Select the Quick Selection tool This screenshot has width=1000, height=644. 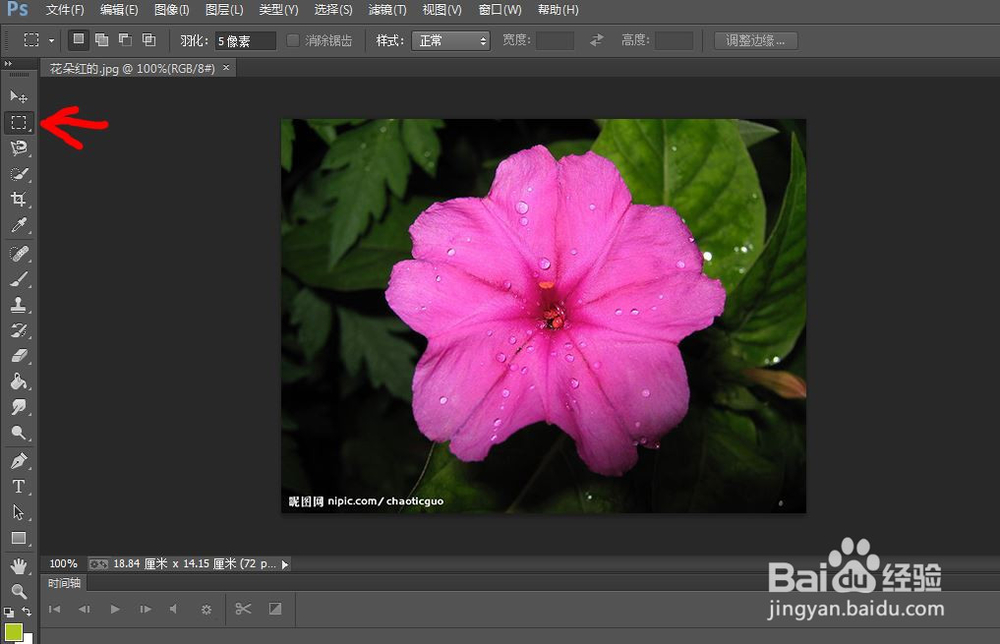click(18, 174)
